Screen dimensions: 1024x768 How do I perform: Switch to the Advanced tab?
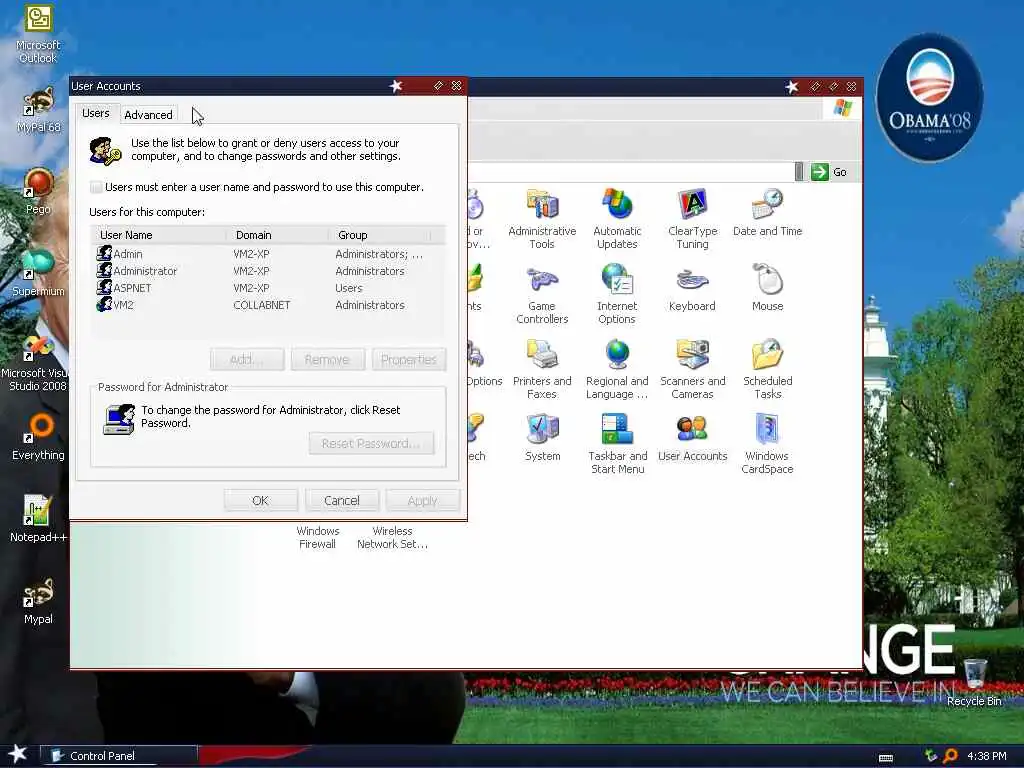(x=148, y=115)
